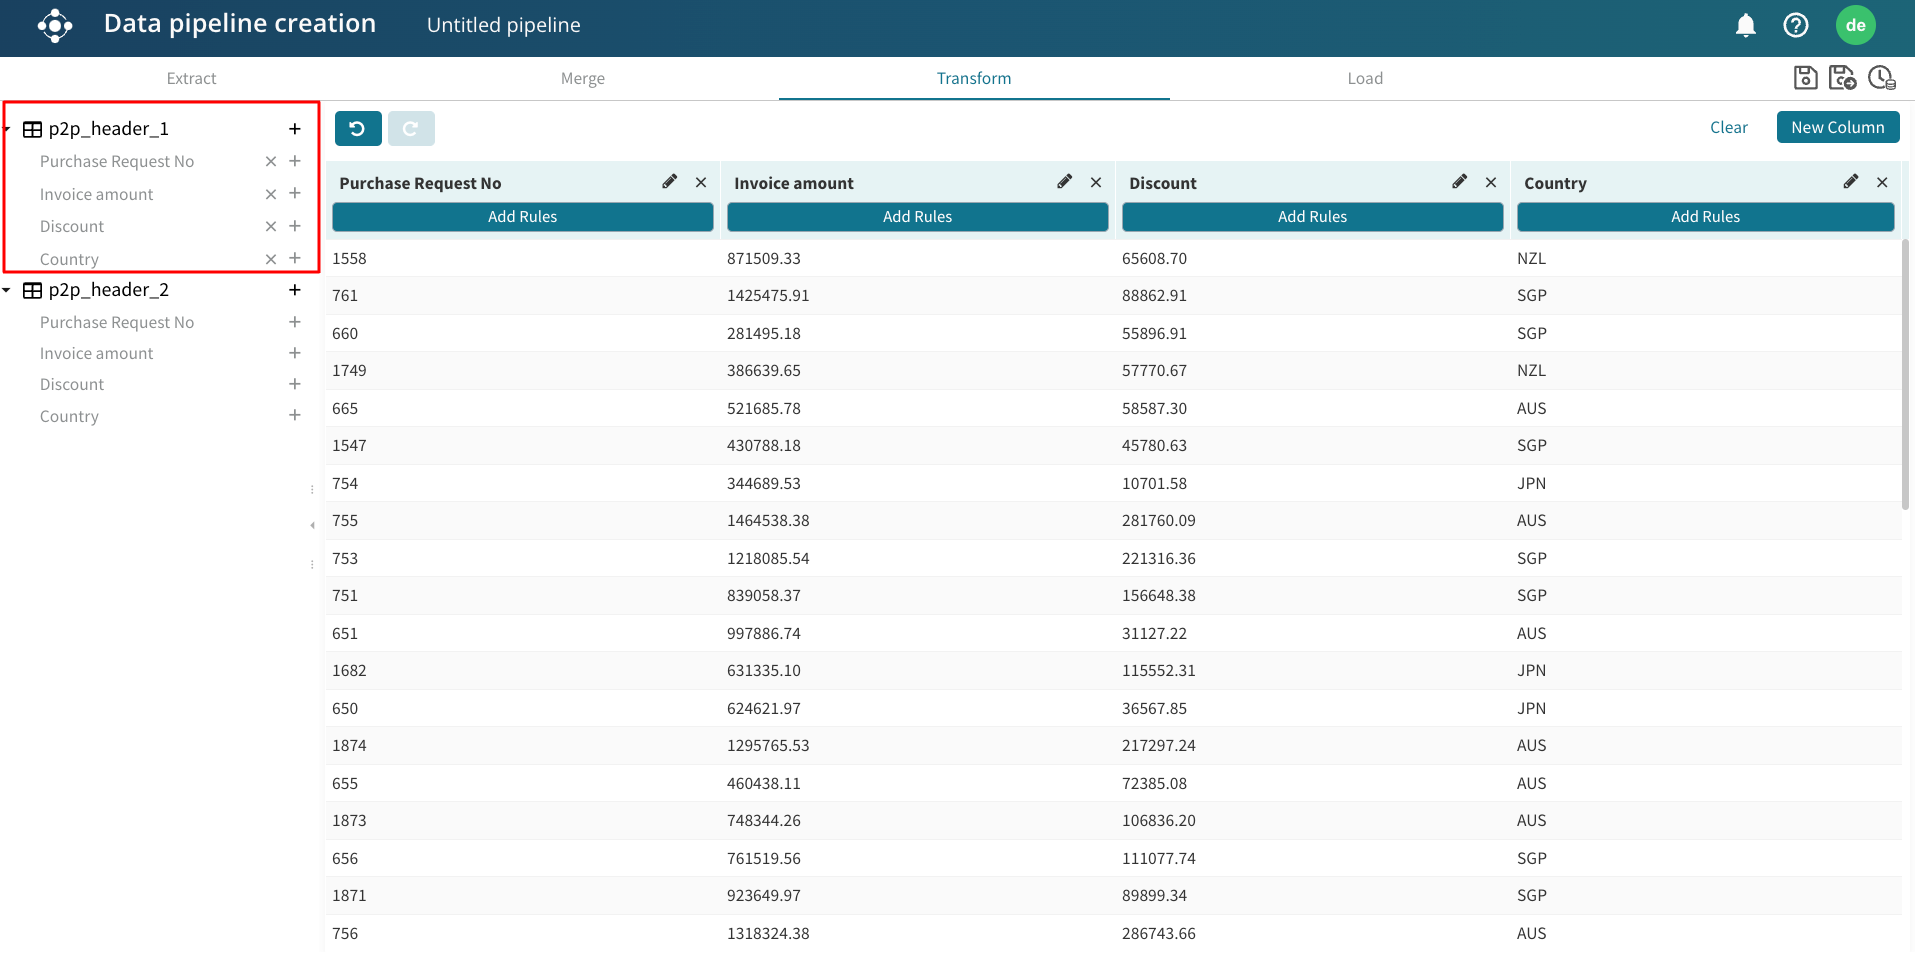Collapse the left sidebar panel arrow

point(312,525)
